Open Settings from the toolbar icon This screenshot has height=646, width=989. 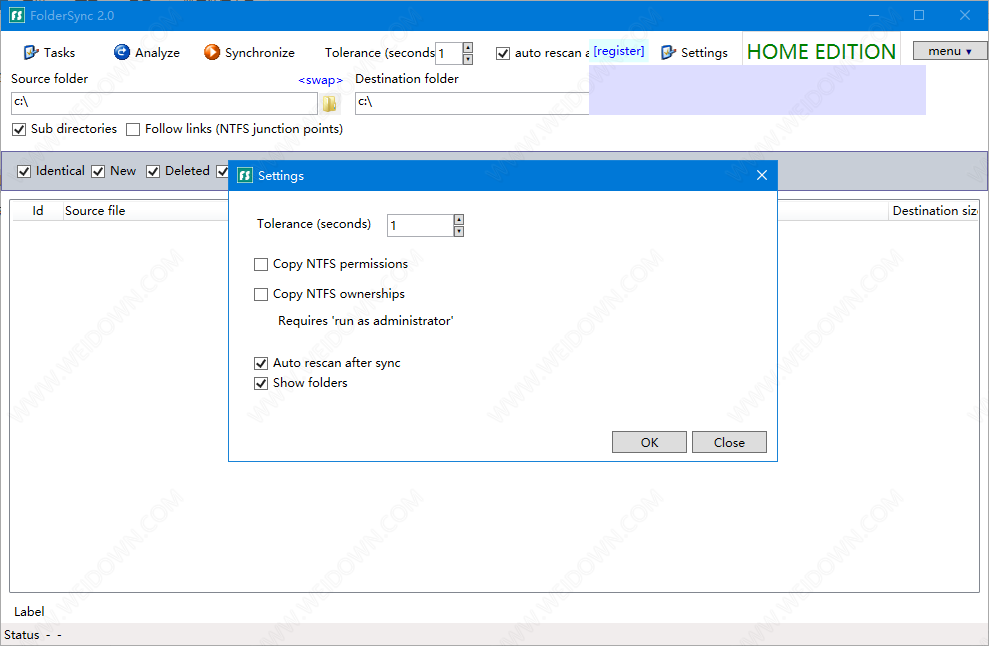tap(669, 52)
